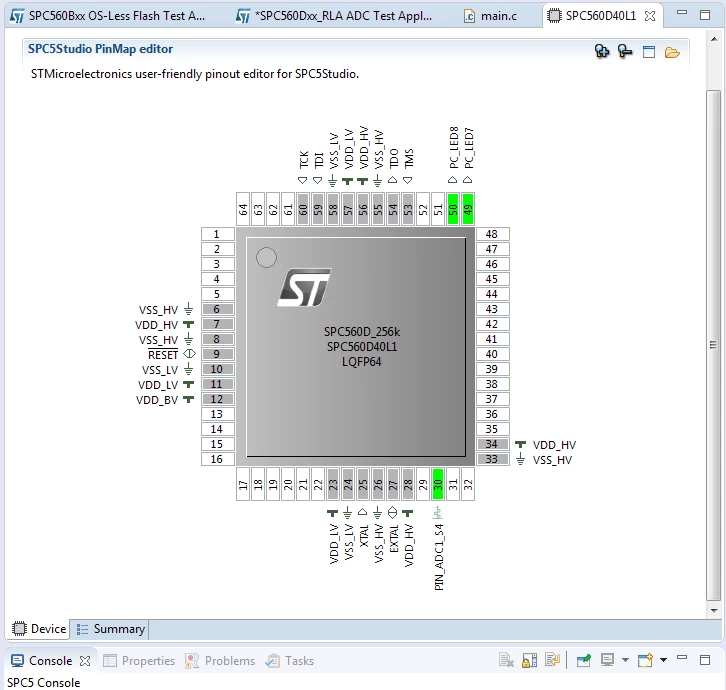Screen dimensions: 726x690
Task: Switch to the SPC560Bxx OS-Less Flash Test tab
Action: coord(108,16)
